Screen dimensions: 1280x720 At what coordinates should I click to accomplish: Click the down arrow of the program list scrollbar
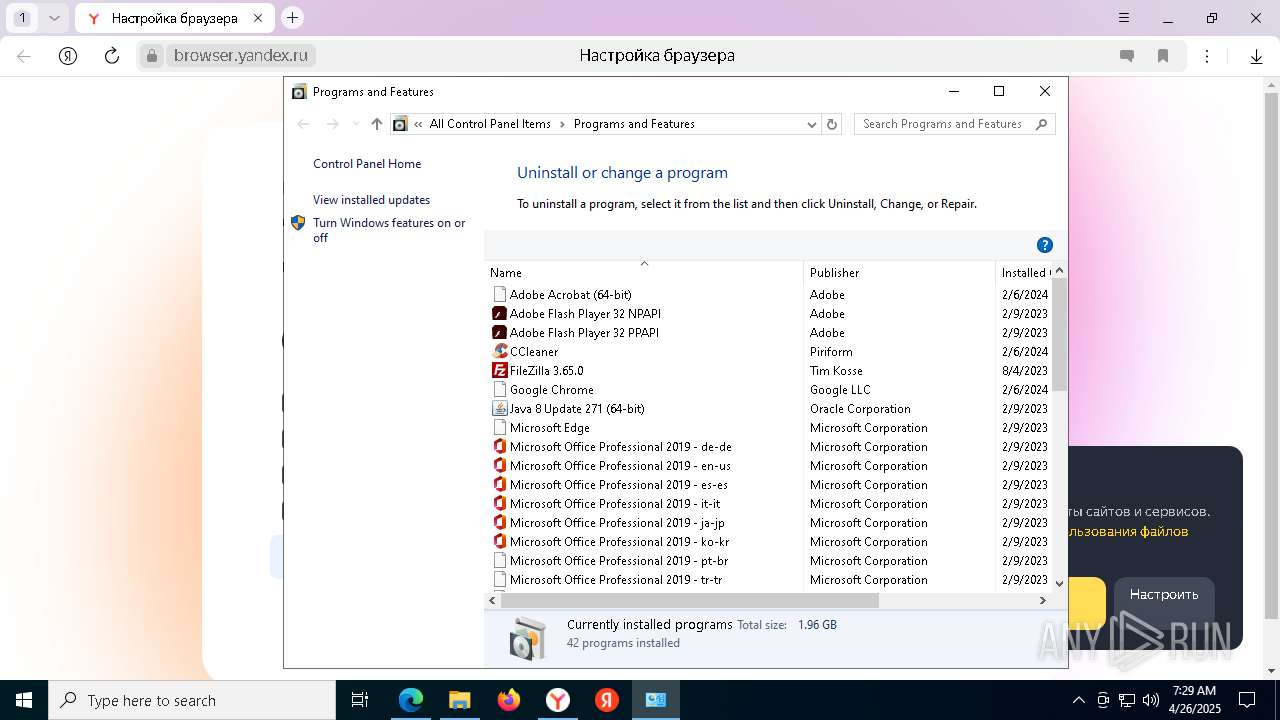(x=1060, y=583)
